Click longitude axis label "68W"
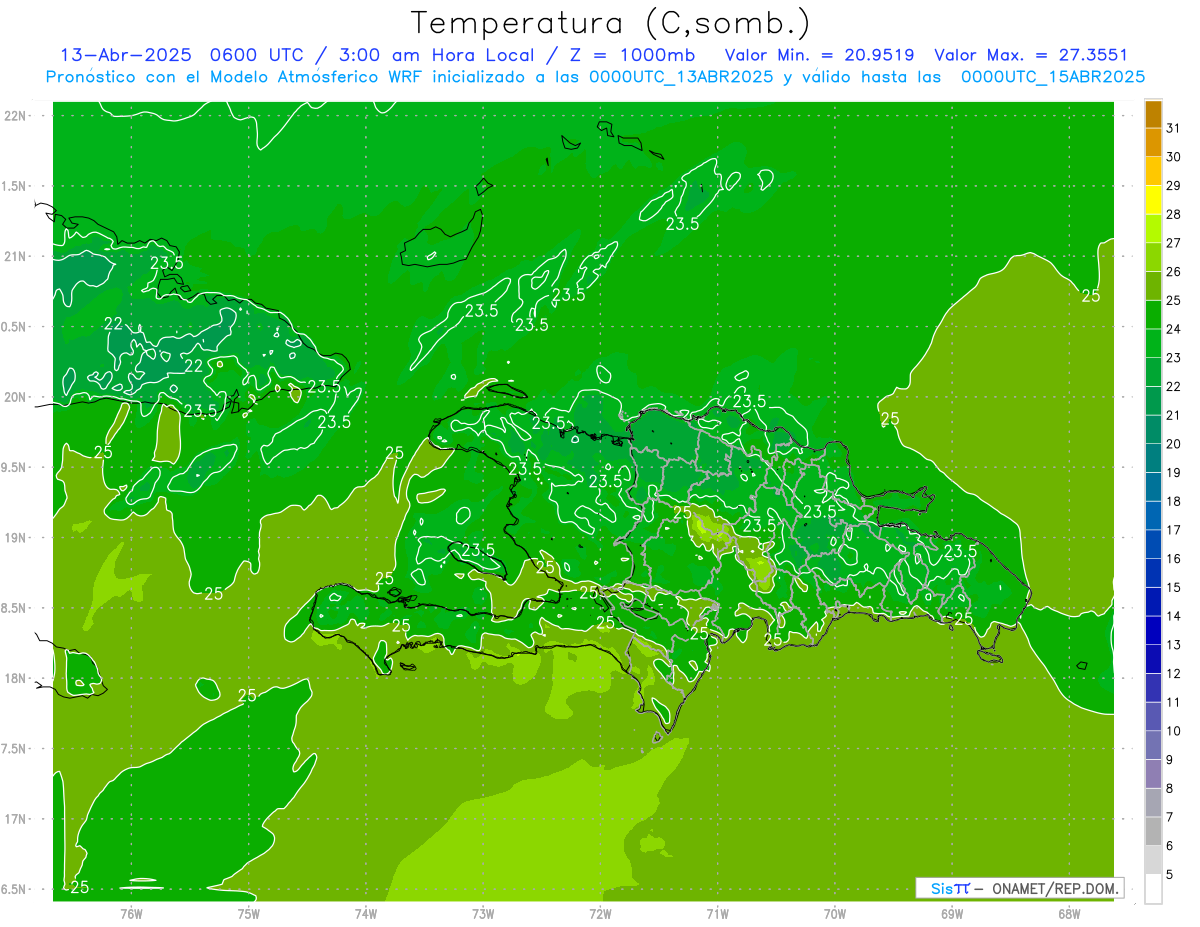The width and height of the screenshot is (1200, 927). point(1069,914)
